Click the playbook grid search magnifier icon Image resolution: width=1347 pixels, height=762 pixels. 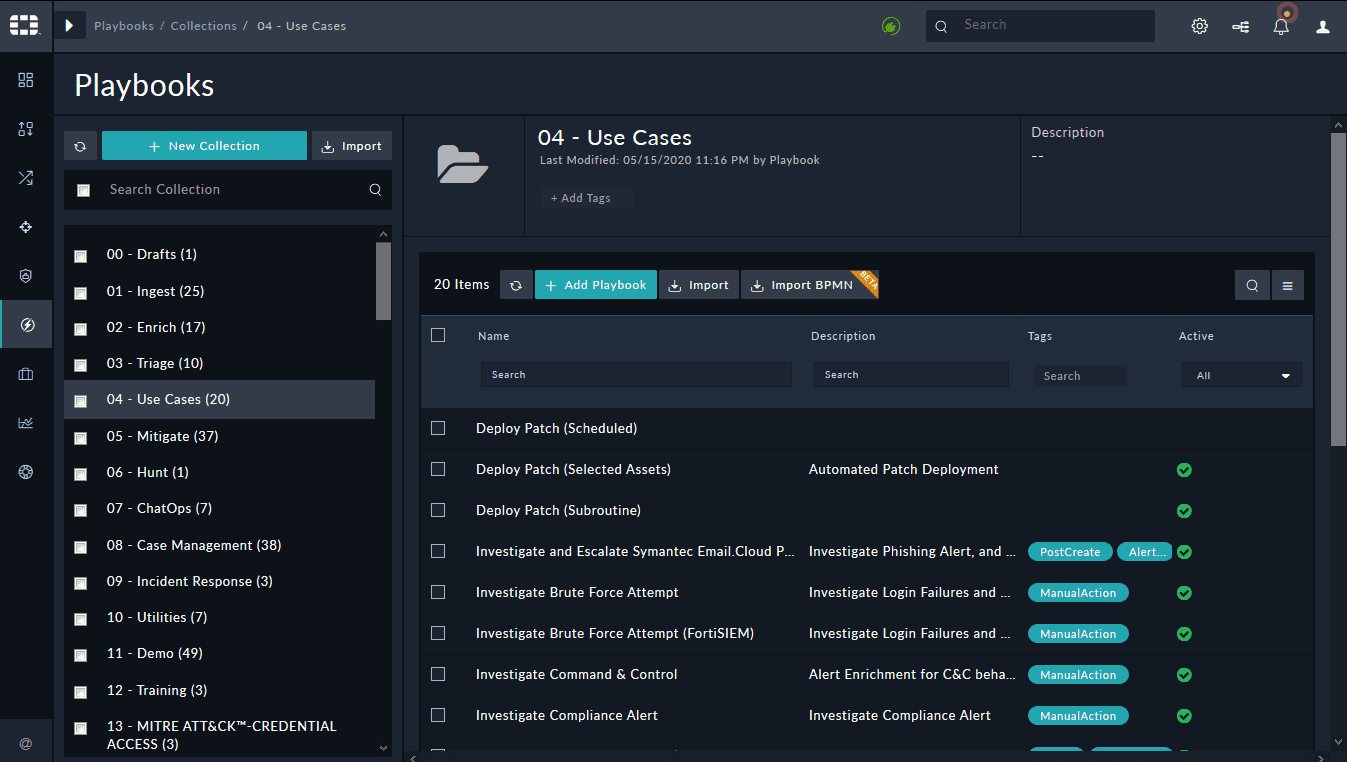coord(1252,286)
